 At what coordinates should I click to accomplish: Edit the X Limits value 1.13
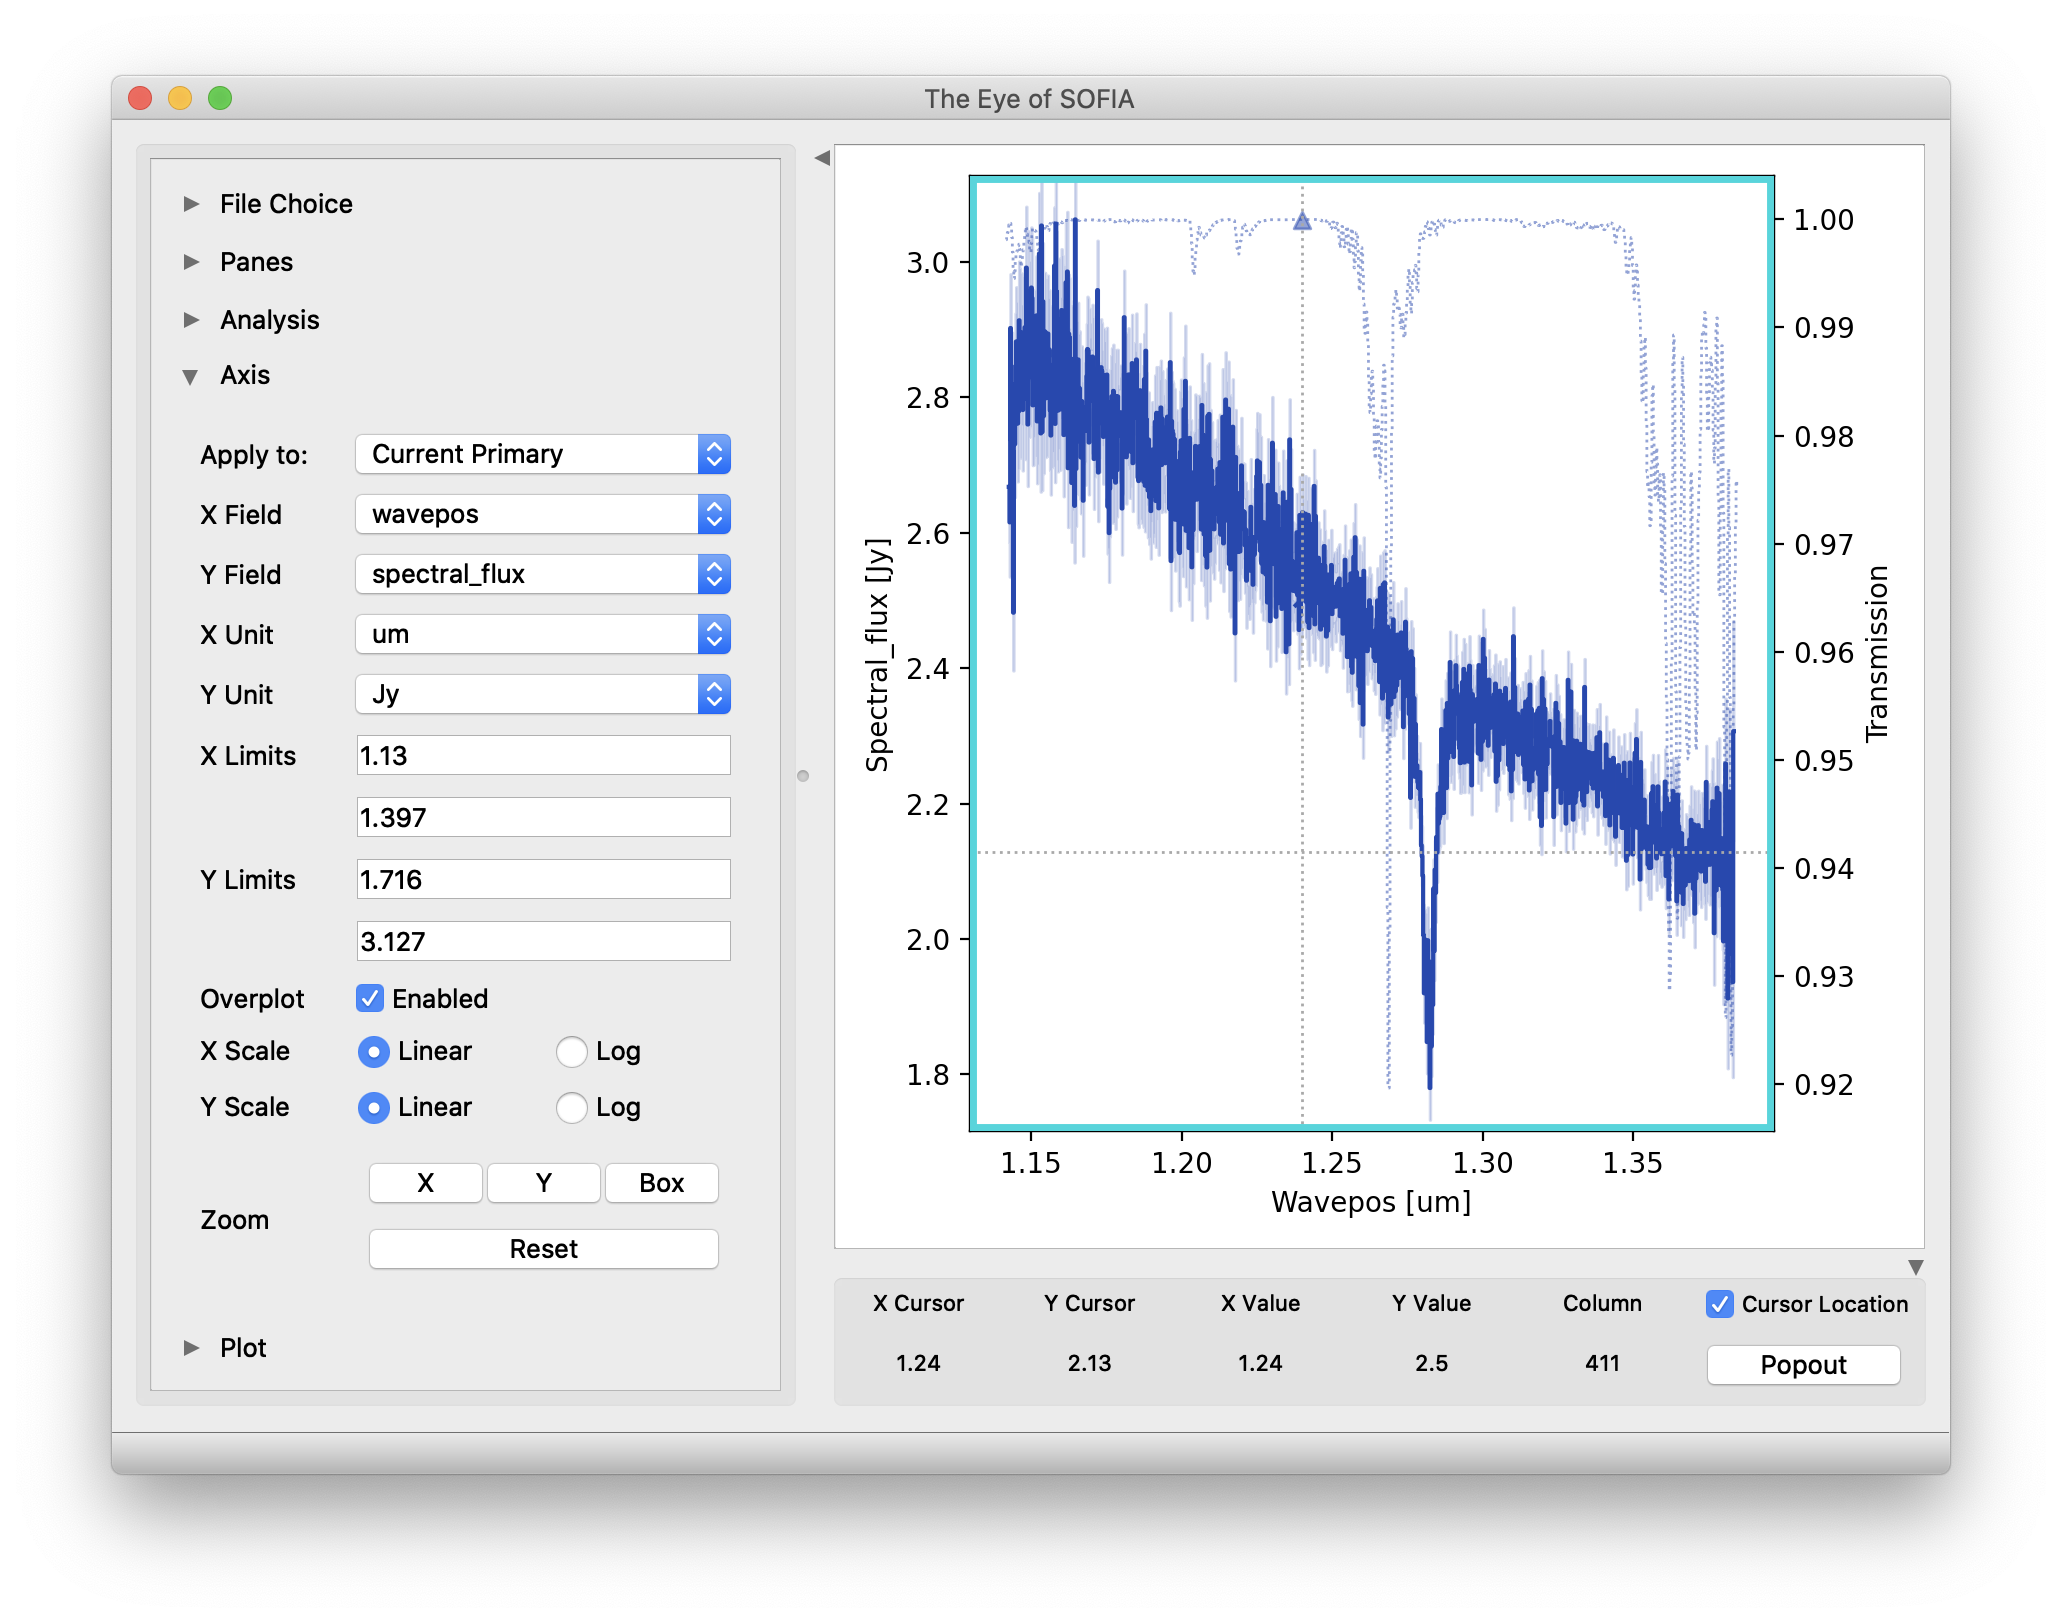tap(542, 756)
